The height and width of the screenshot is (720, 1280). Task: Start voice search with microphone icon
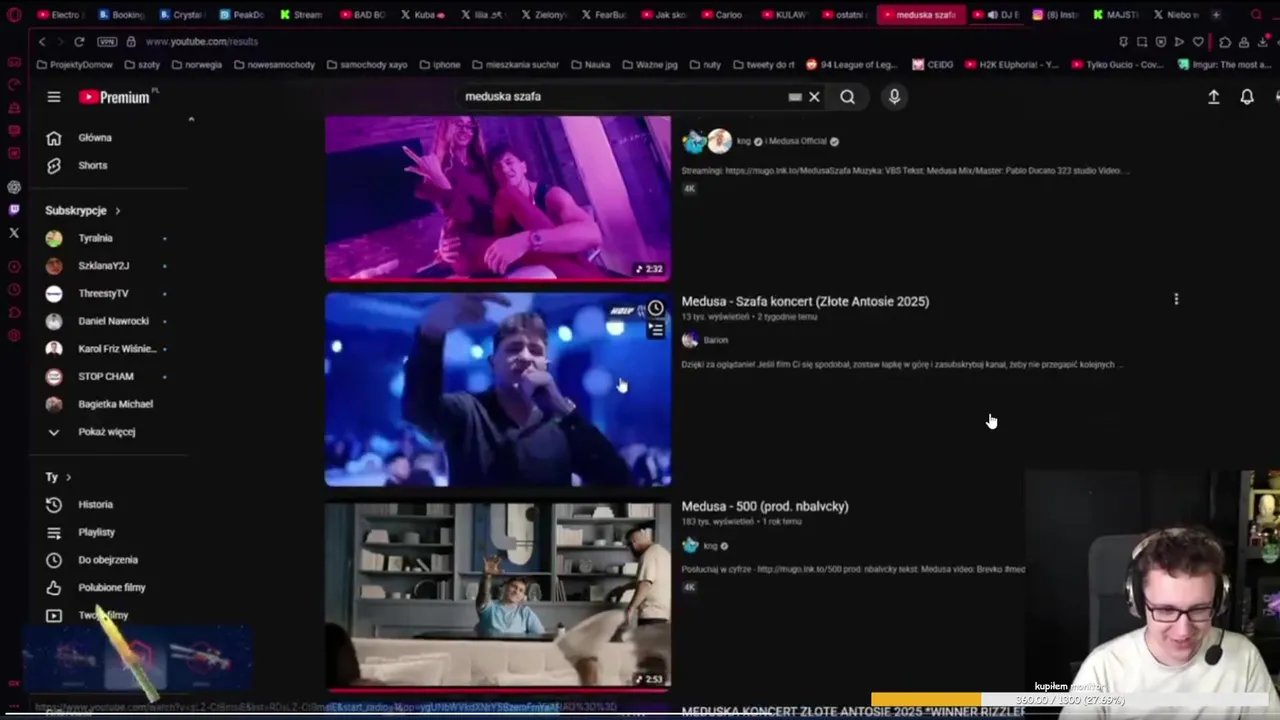[x=894, y=96]
